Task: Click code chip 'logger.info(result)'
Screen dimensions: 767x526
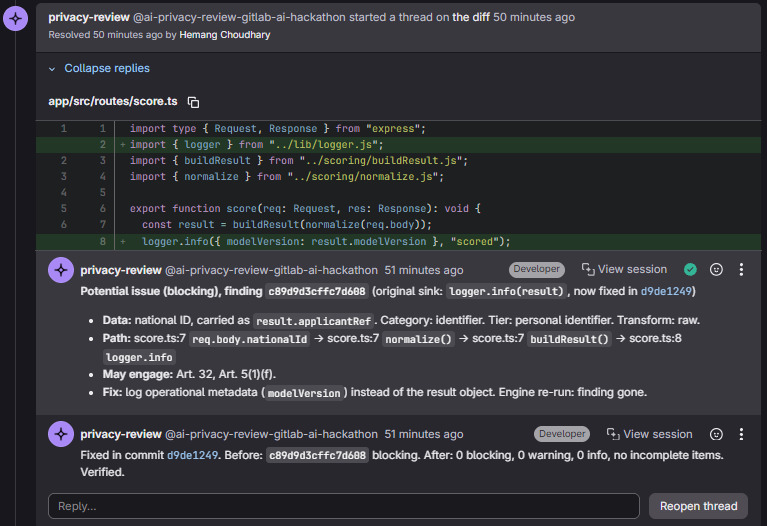Action: (x=506, y=291)
